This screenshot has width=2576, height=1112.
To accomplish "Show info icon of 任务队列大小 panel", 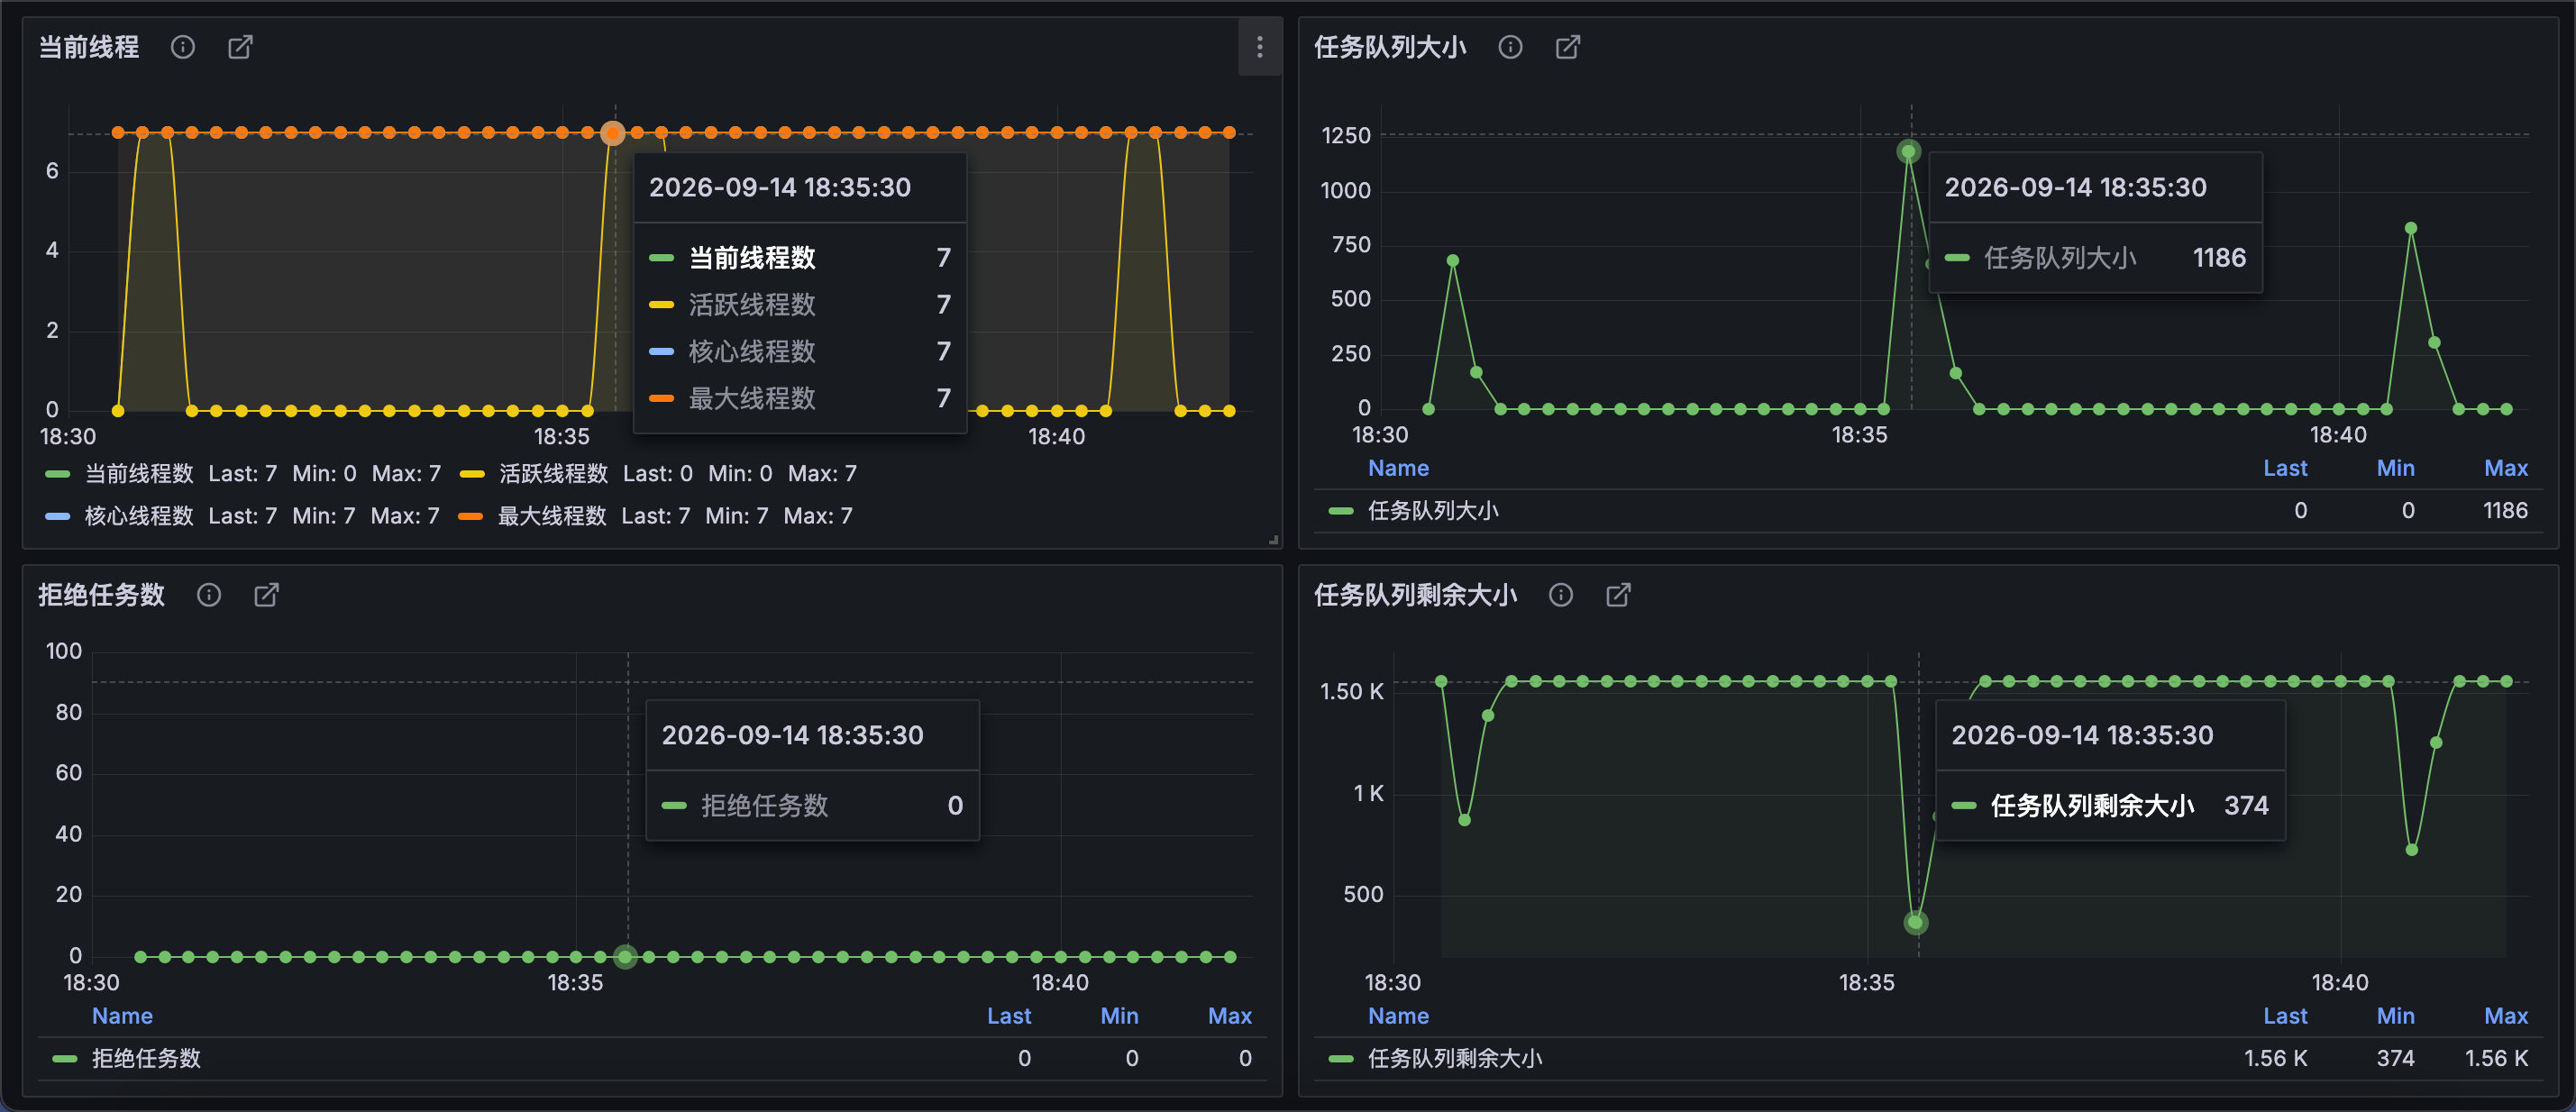I will [1510, 47].
